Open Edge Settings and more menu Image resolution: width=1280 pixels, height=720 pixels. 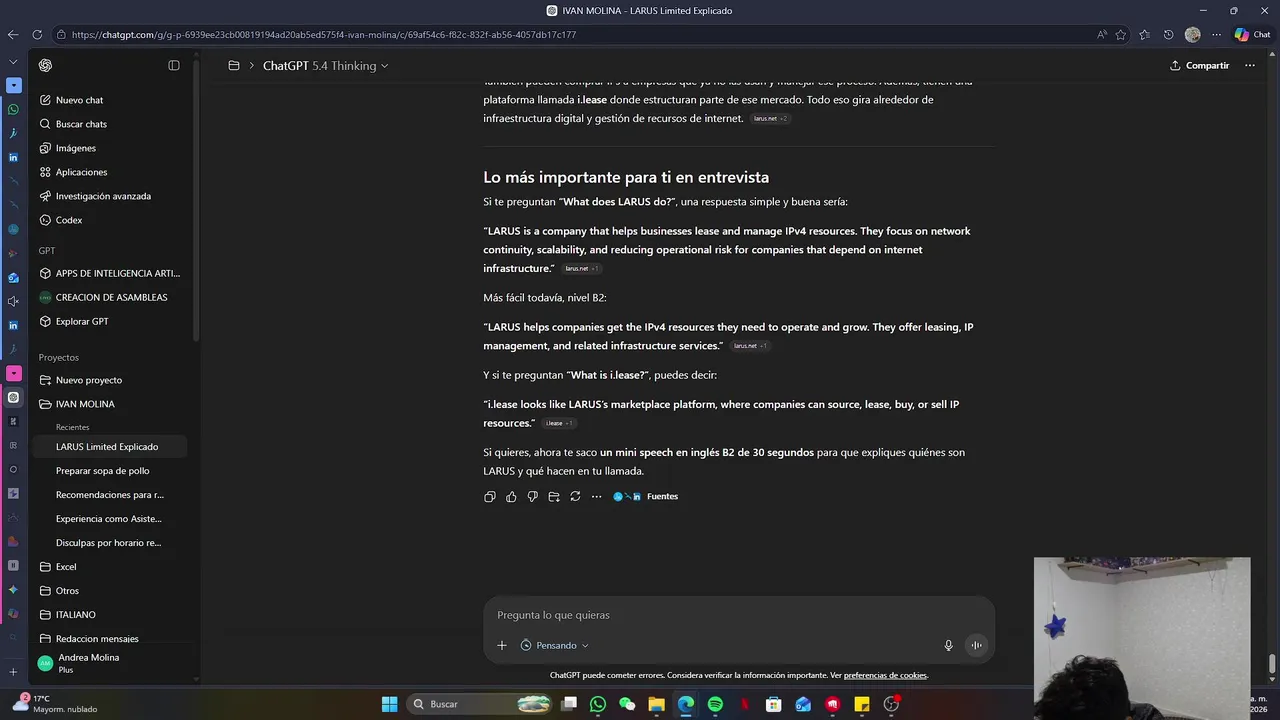coord(1216,34)
